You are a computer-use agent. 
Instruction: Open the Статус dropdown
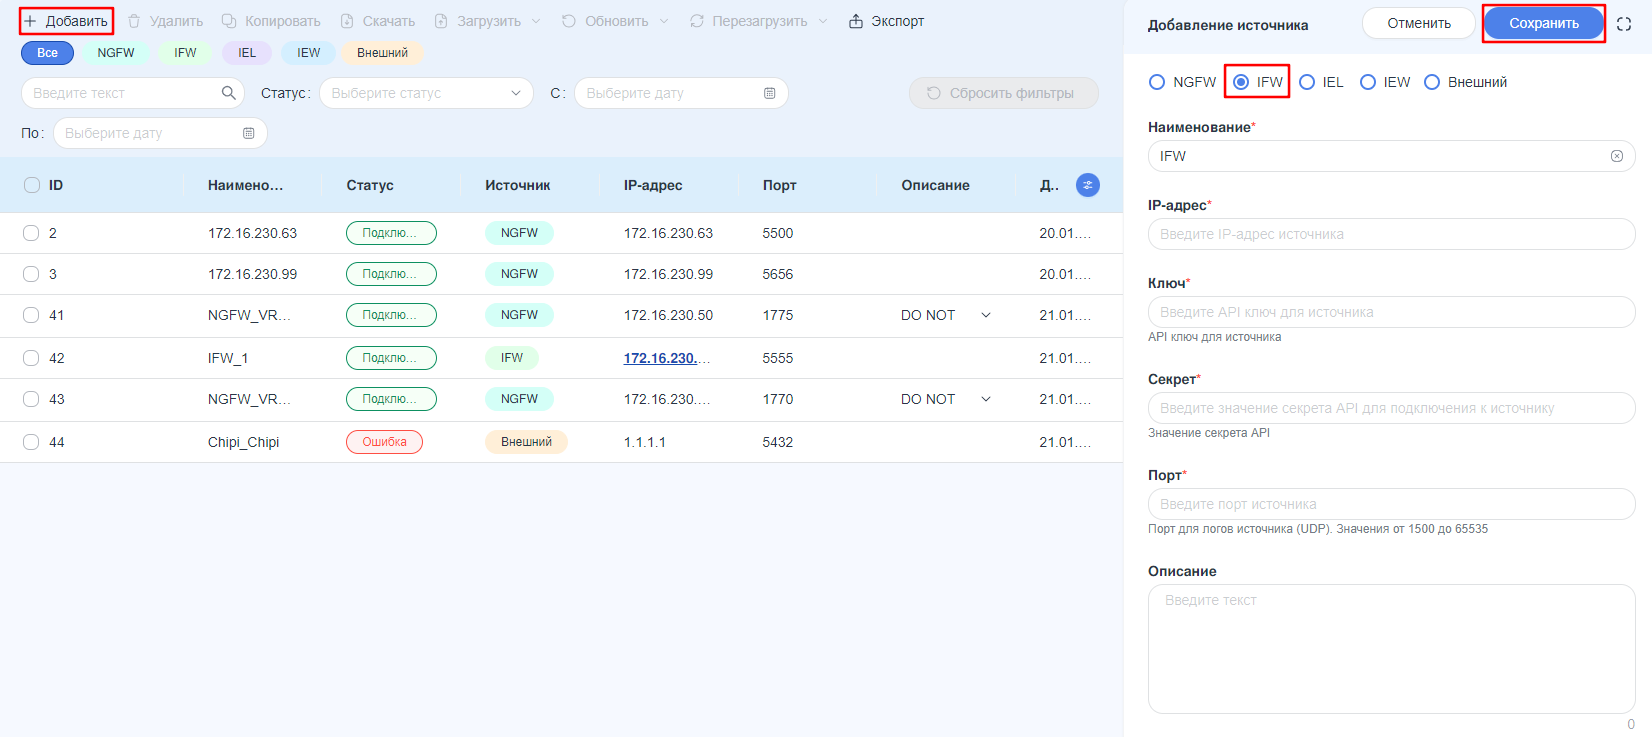point(427,93)
